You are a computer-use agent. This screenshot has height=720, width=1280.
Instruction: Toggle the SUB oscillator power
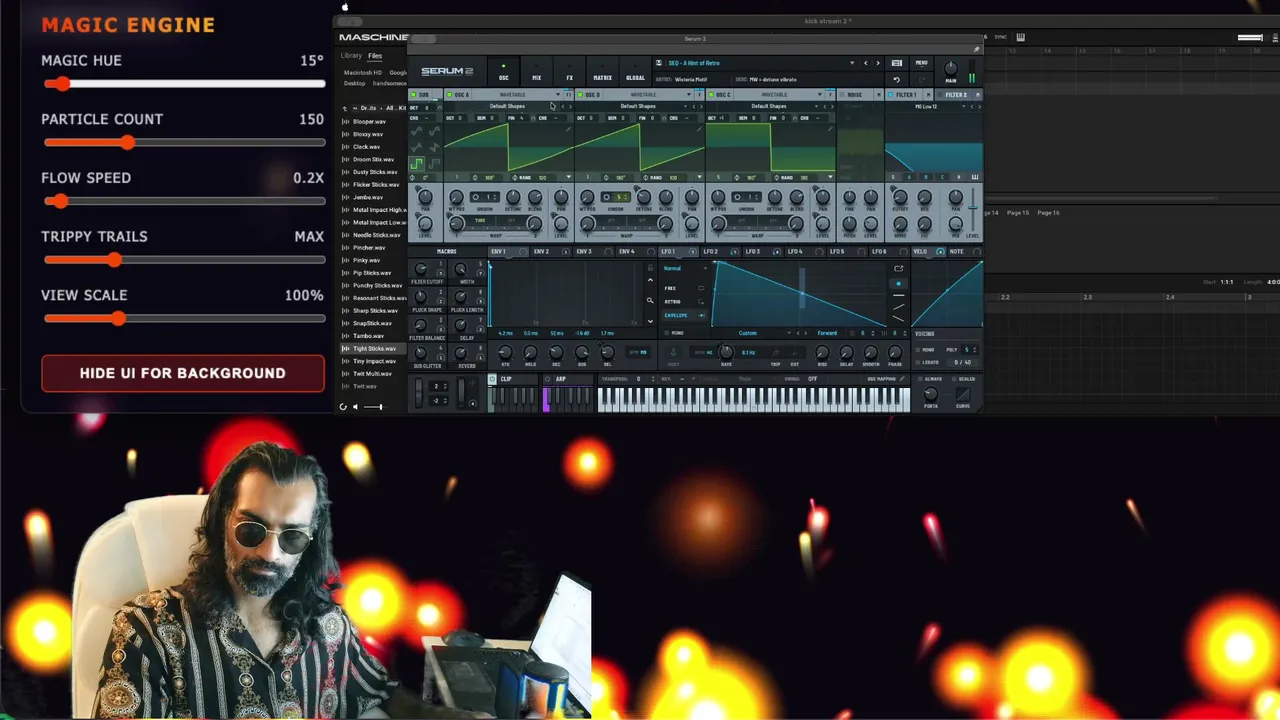[414, 95]
